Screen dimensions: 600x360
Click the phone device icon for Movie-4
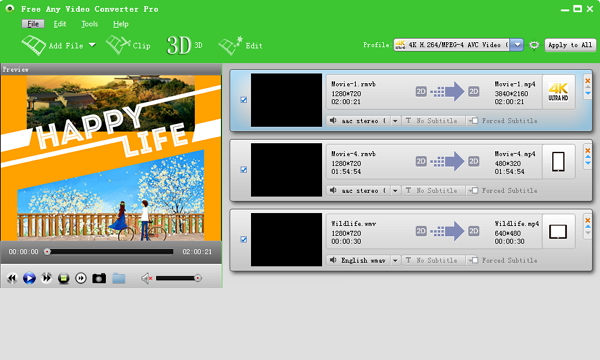pos(558,162)
